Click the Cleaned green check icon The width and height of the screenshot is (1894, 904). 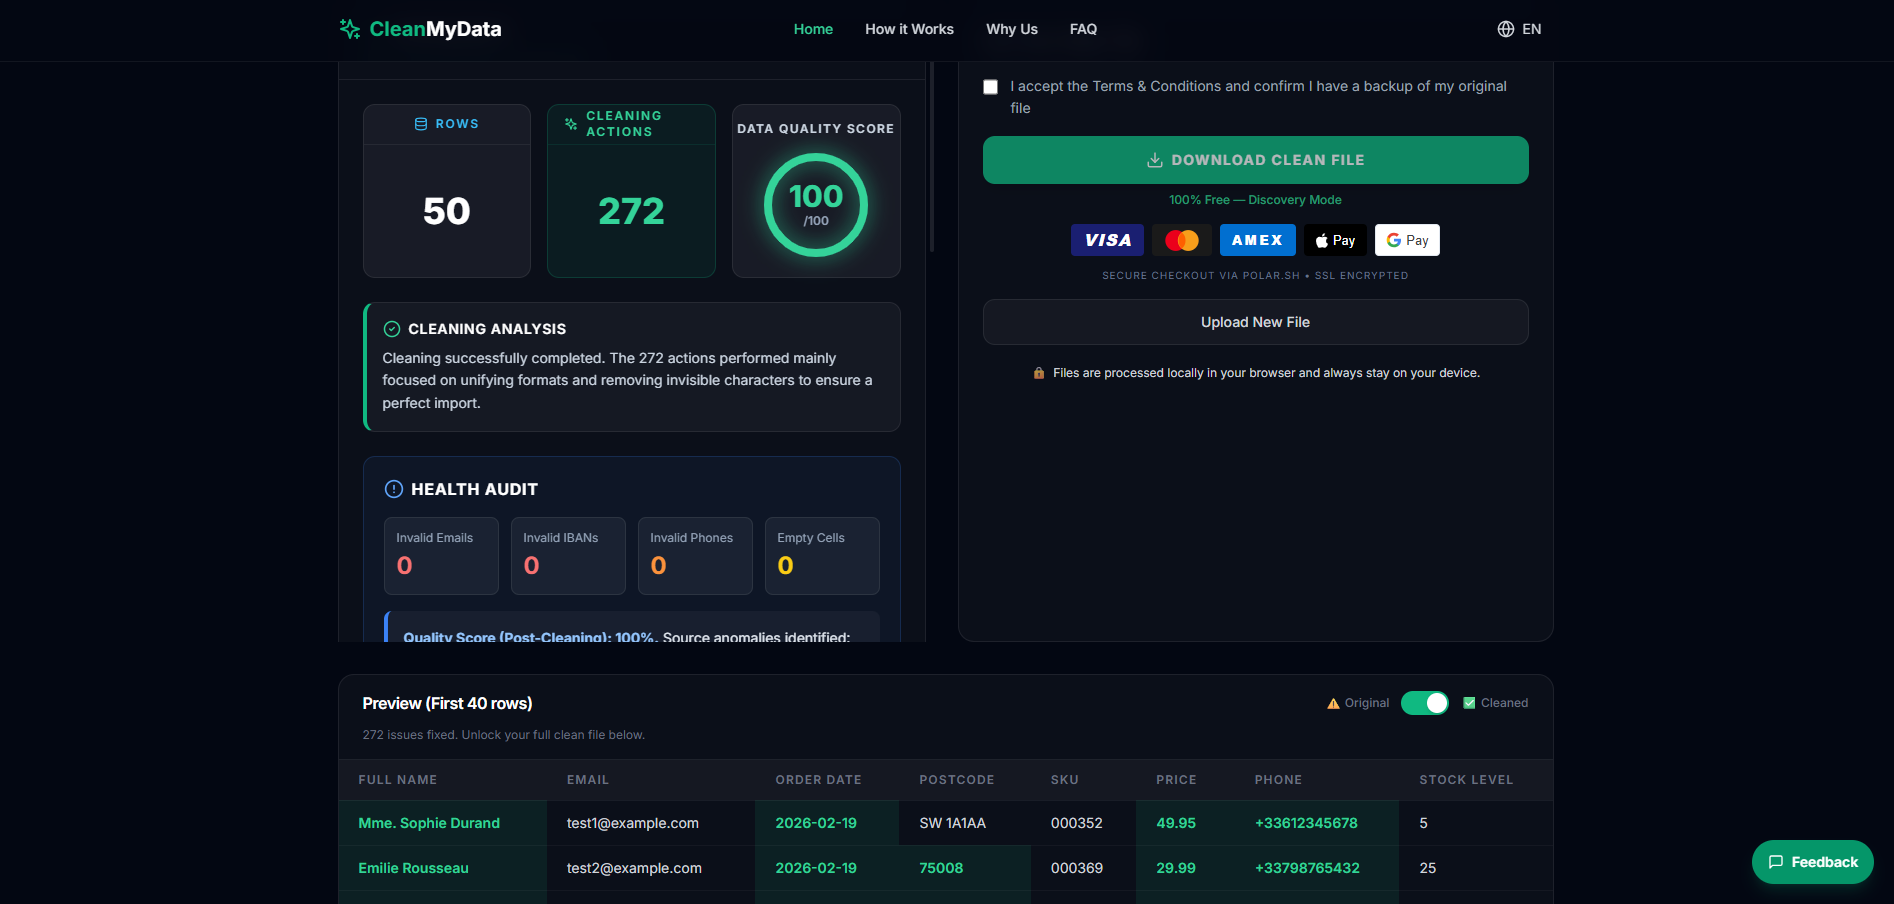[x=1469, y=703]
